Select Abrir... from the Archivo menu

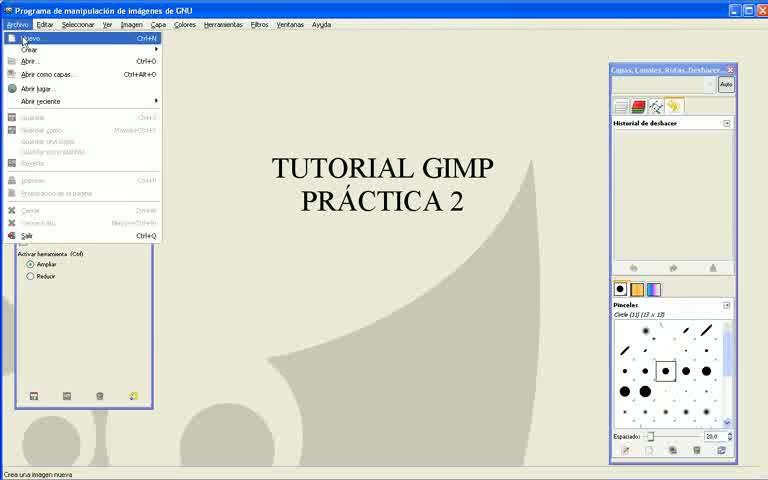click(82, 61)
